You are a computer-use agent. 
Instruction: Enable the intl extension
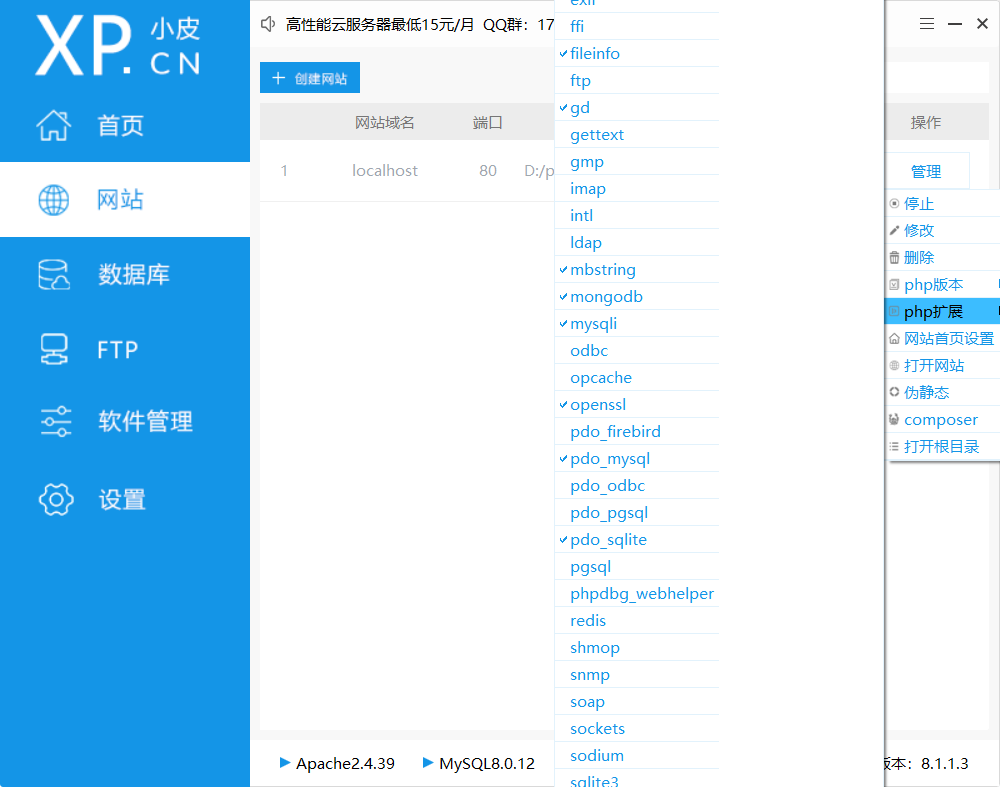(637, 216)
